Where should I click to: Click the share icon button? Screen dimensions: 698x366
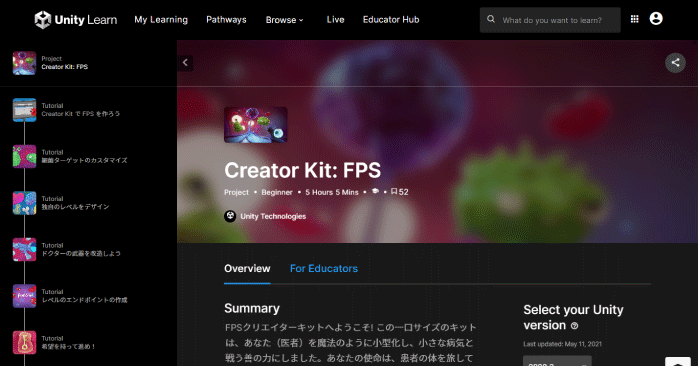coord(675,63)
